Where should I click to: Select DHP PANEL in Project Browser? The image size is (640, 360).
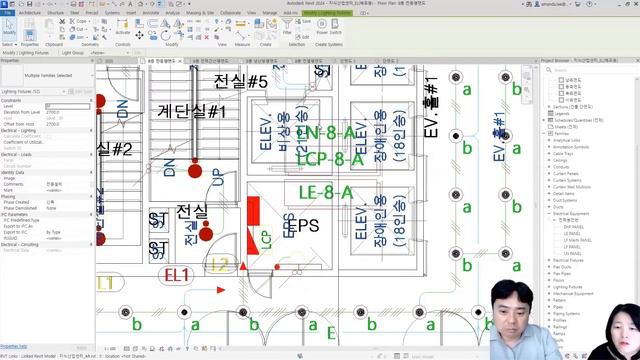pos(573,227)
